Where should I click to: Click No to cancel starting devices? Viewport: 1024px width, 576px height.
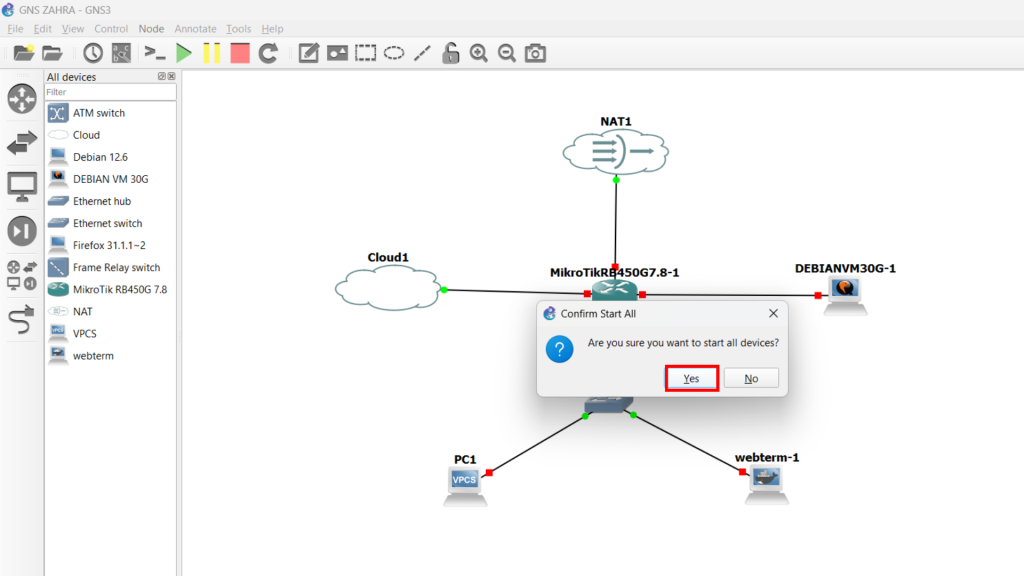(x=751, y=378)
